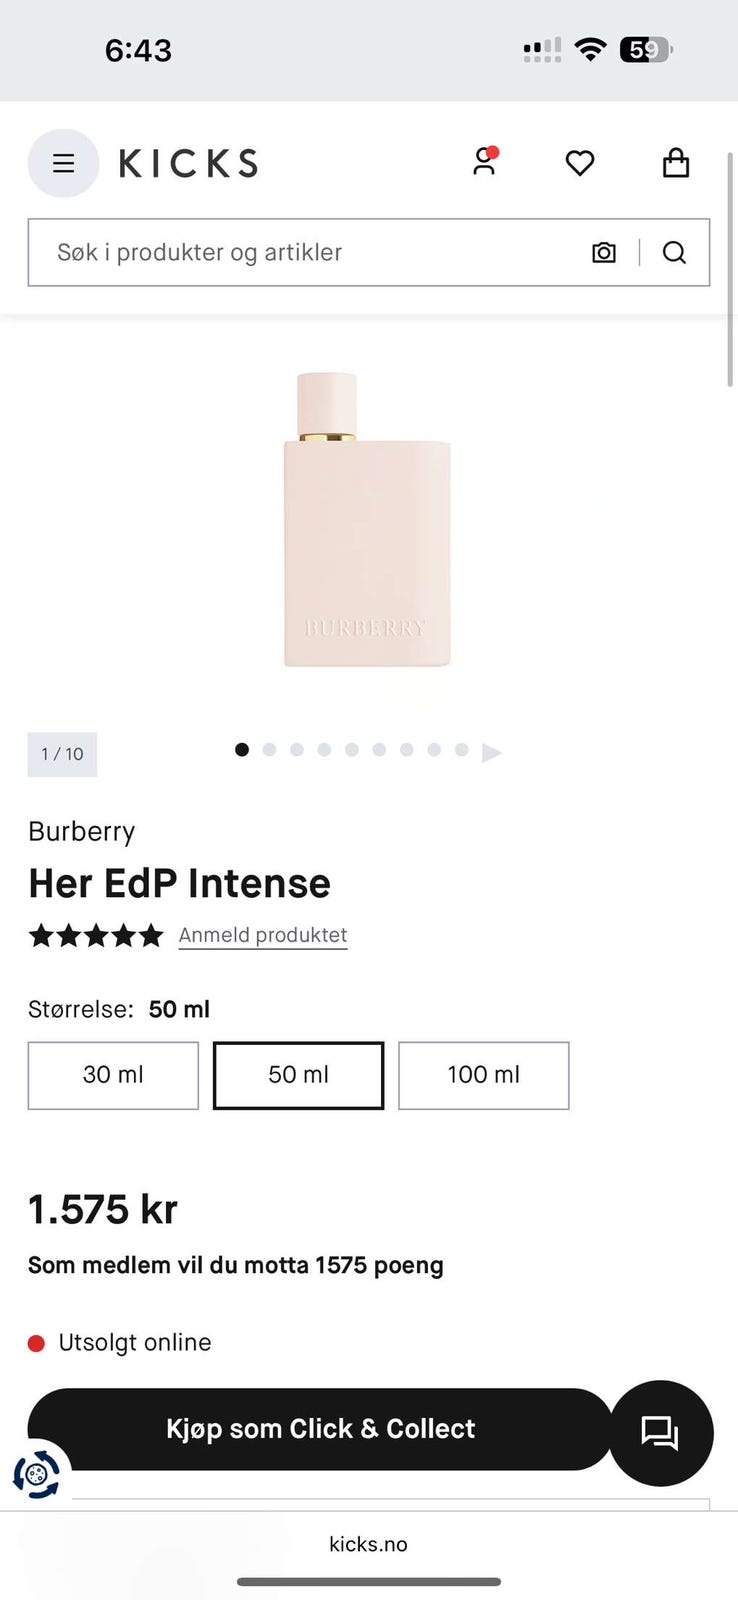Click the Anmeld produktet link
Viewport: 738px width, 1600px height.
[263, 935]
